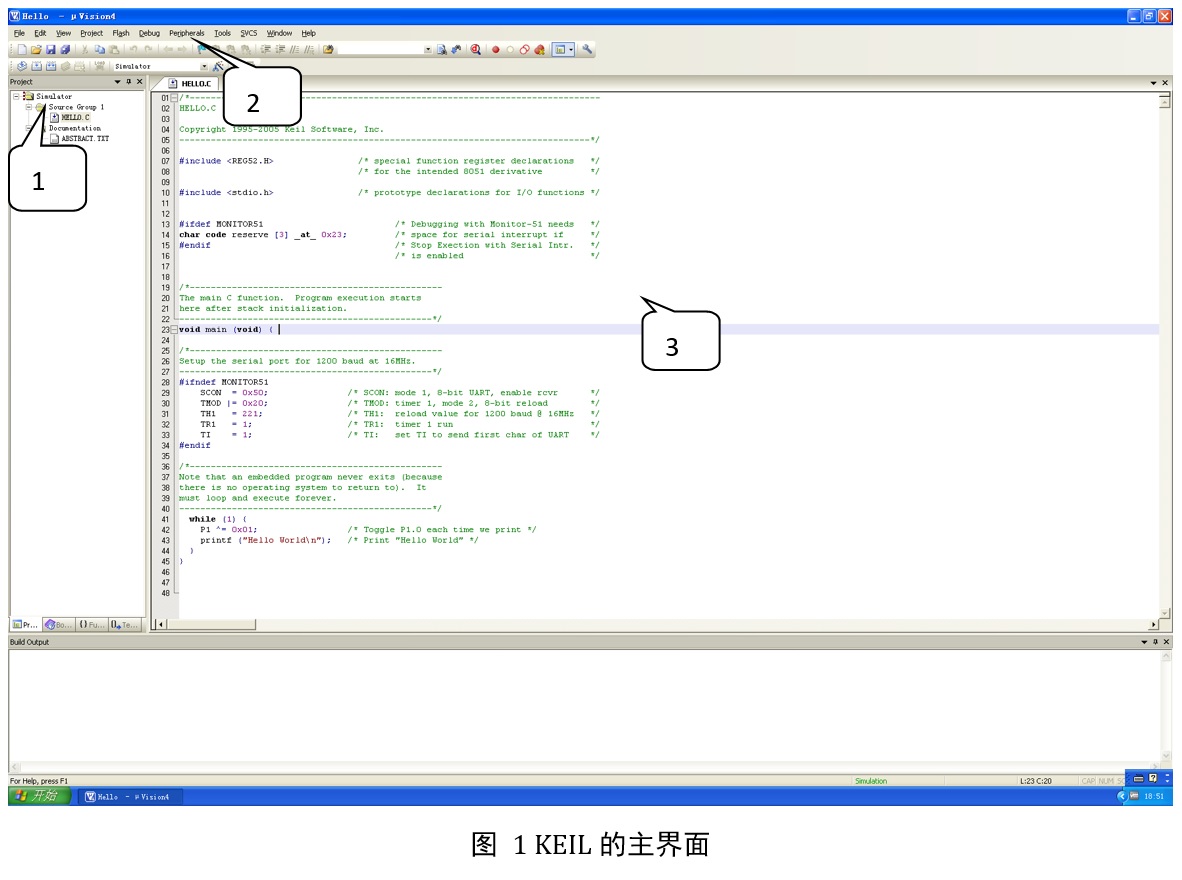Collapse code fold at line 01
Image resolution: width=1182 pixels, height=880 pixels.
coord(174,98)
